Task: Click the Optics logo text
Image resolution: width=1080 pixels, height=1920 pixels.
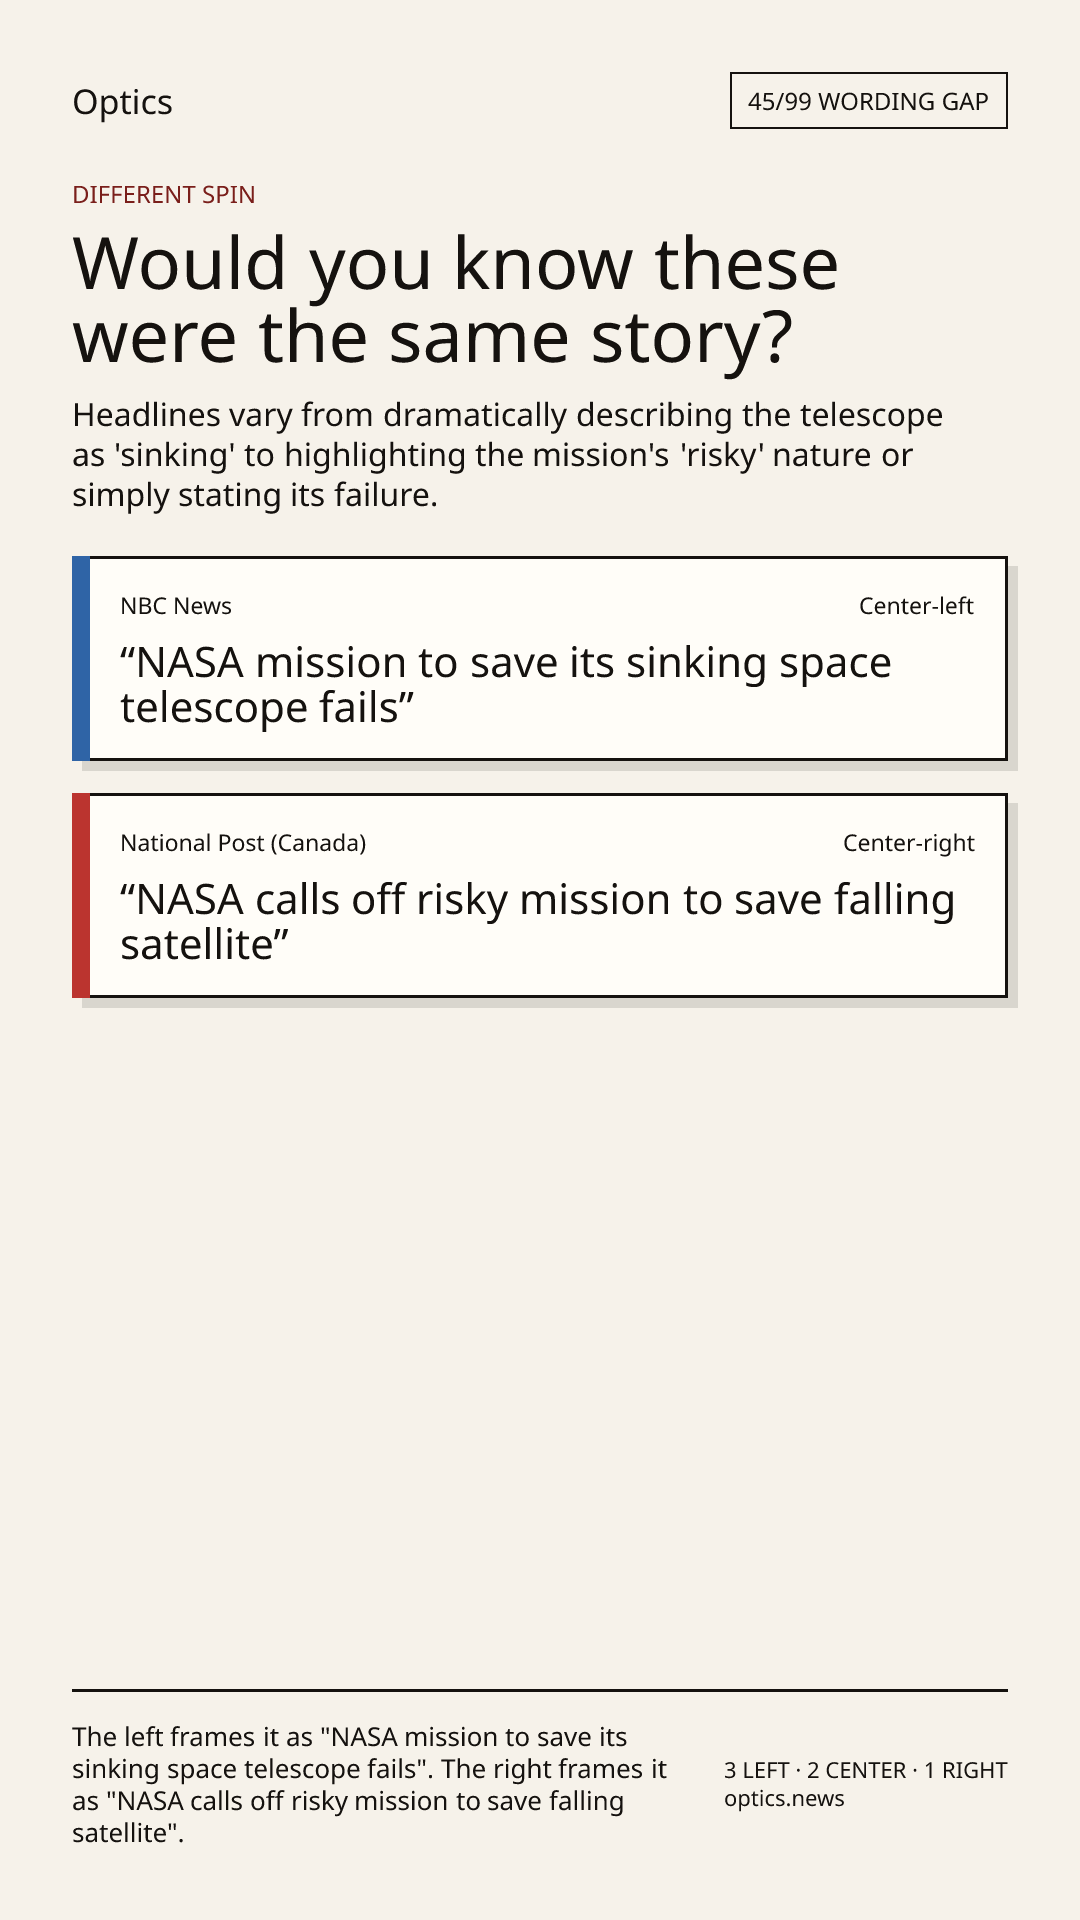Action: [122, 102]
